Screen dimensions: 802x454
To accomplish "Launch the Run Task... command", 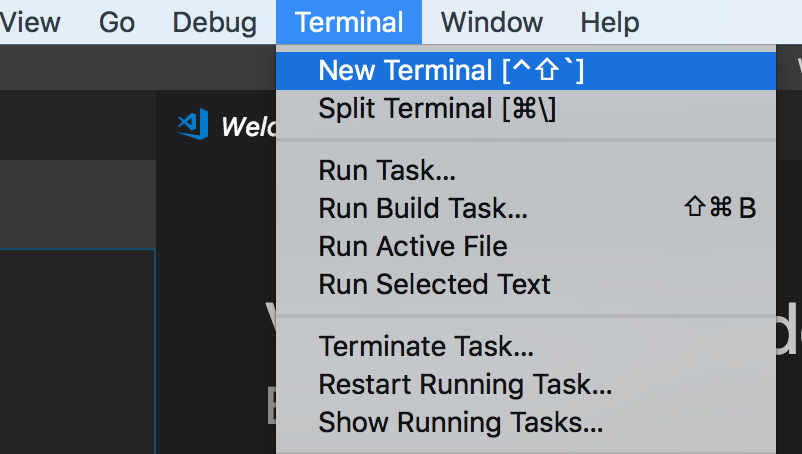I will tap(387, 171).
